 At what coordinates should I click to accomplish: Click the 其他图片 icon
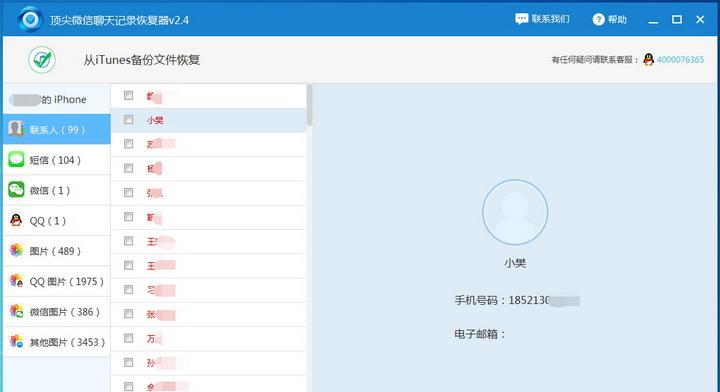[17, 342]
